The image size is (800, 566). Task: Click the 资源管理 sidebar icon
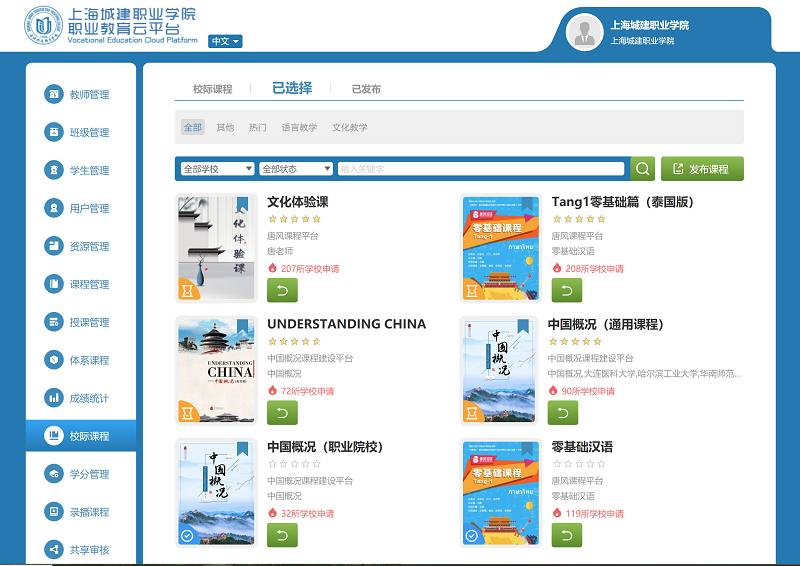54,246
